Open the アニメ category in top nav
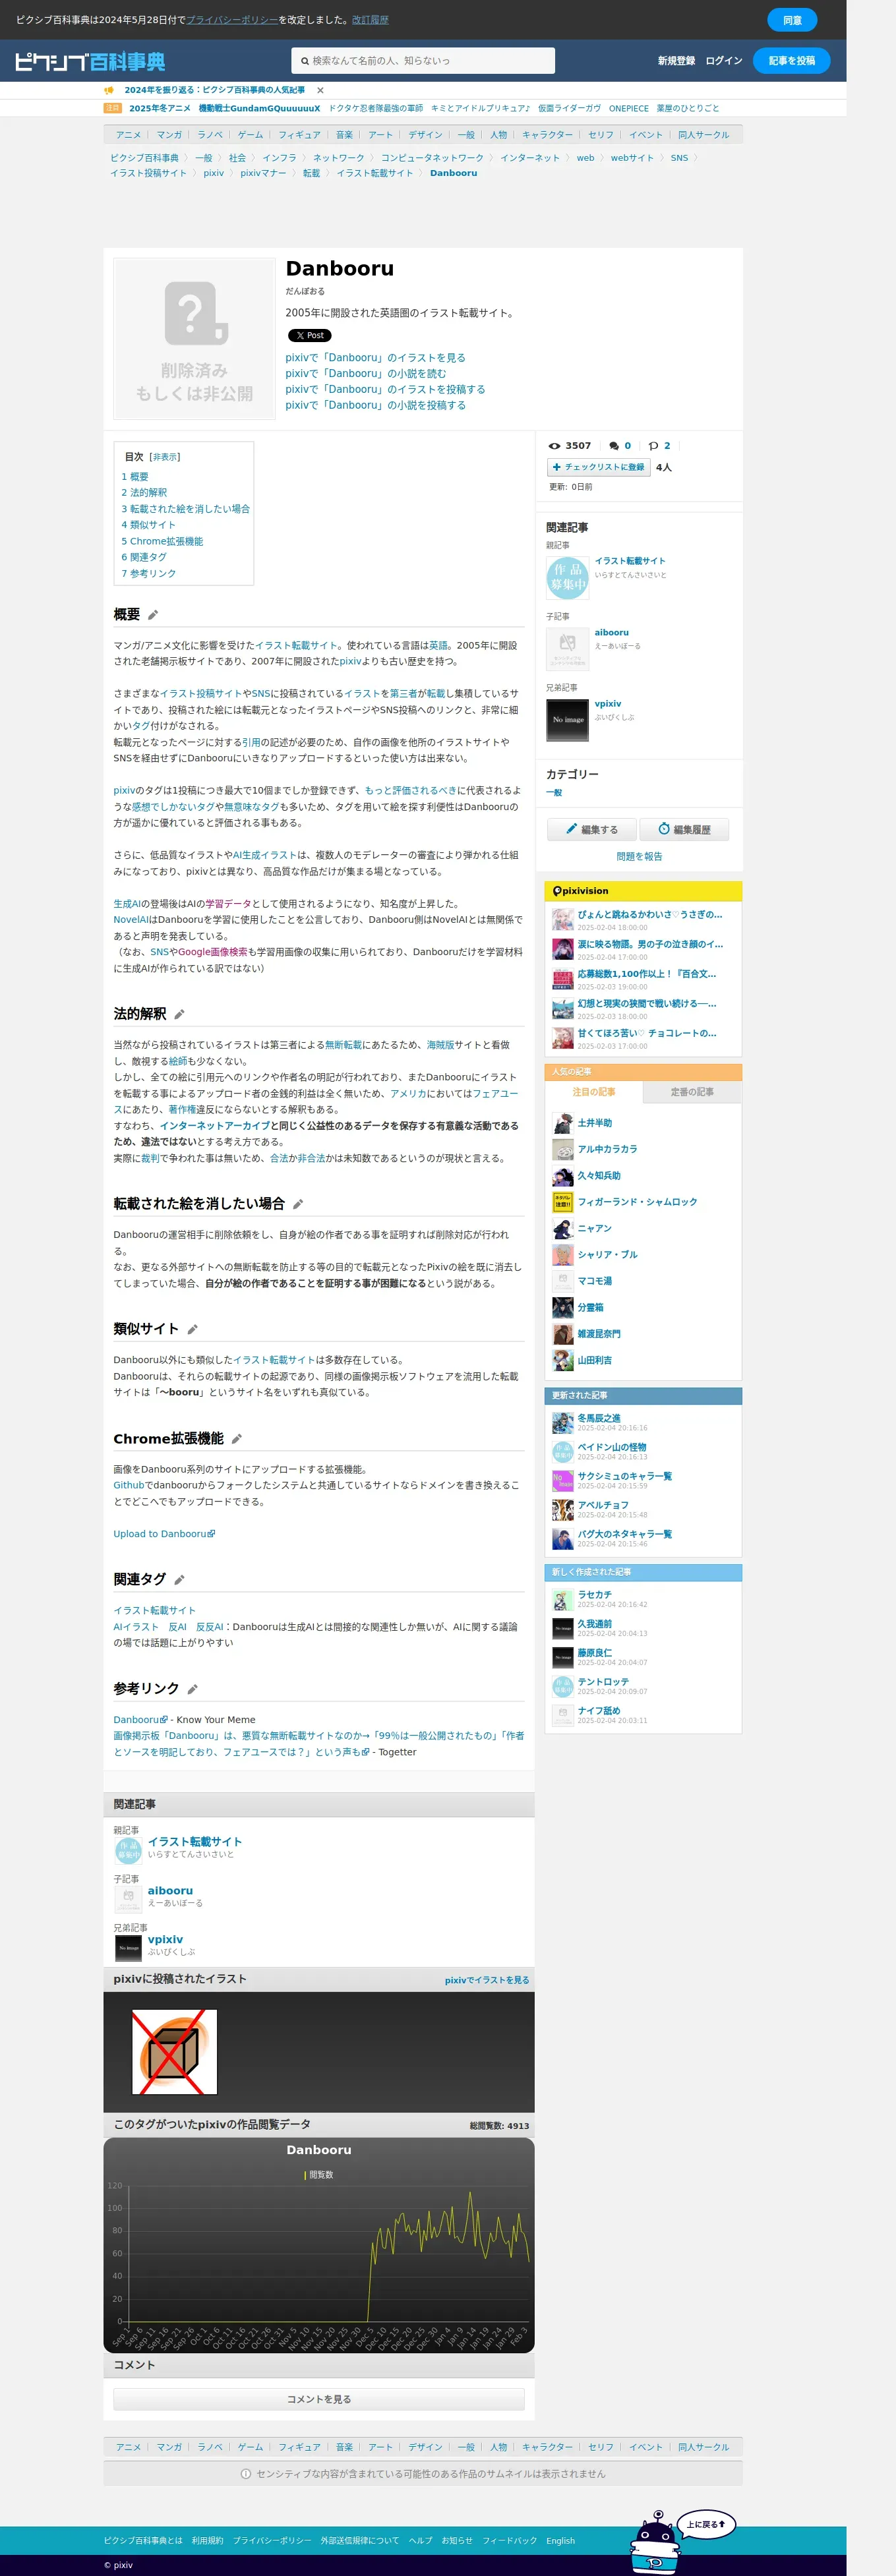896x2576 pixels. [128, 135]
